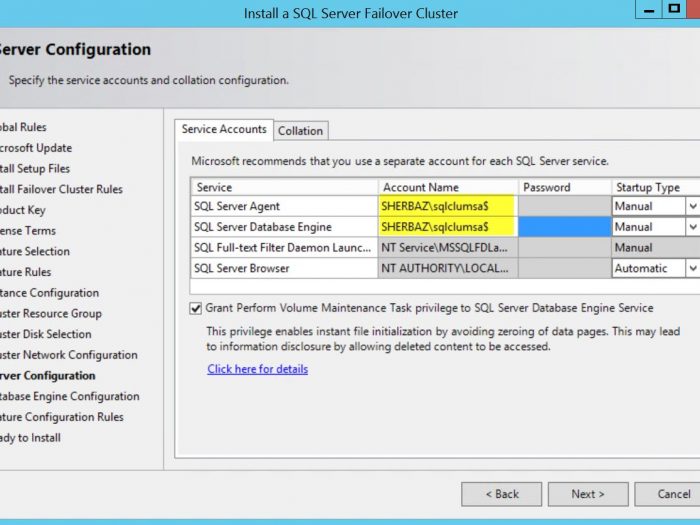Select Database Engine Configuration step in sidebar
This screenshot has width=700, height=525.
coord(68,396)
